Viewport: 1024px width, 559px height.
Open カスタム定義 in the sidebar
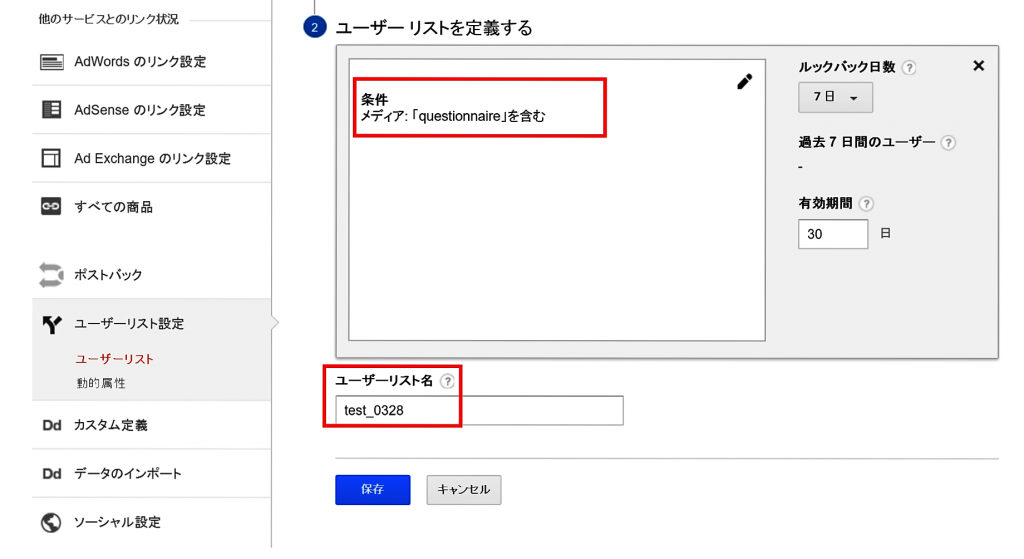[110, 425]
